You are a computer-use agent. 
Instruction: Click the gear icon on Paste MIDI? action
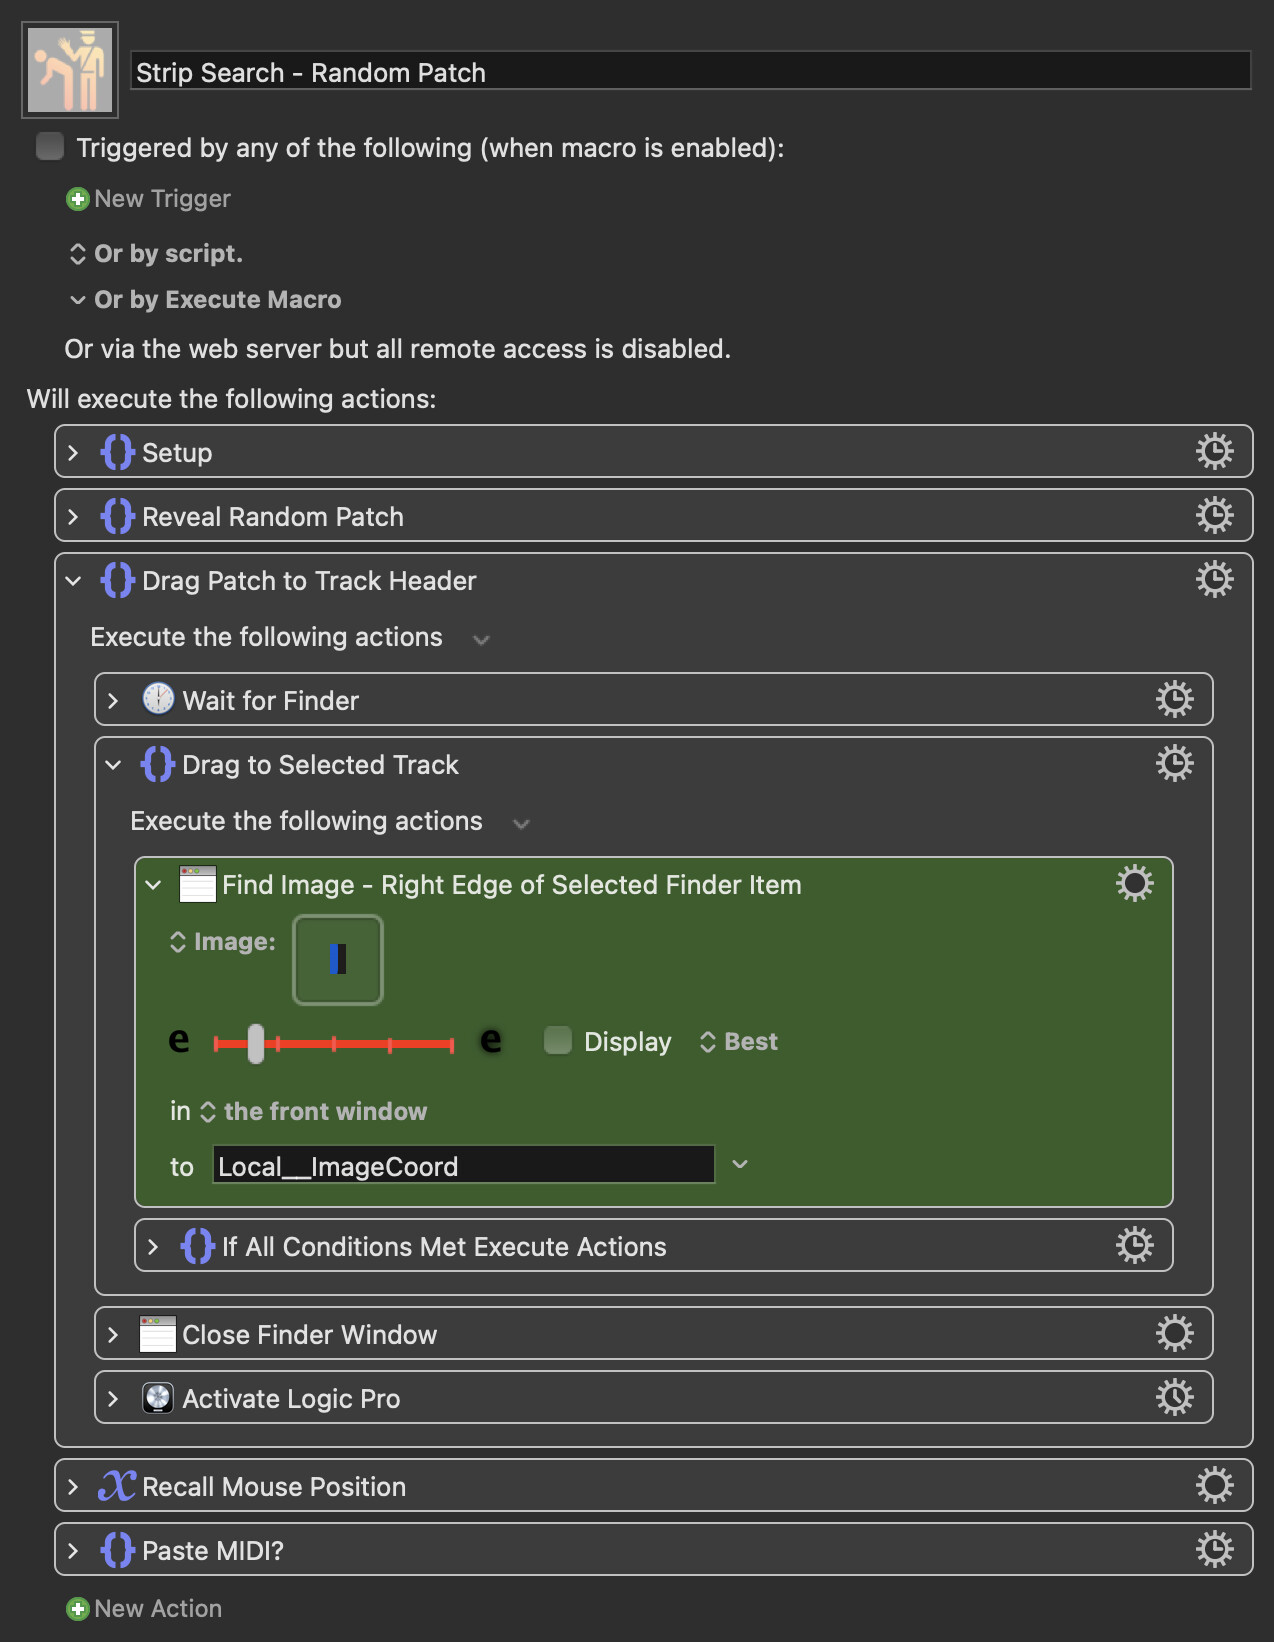(x=1214, y=1550)
